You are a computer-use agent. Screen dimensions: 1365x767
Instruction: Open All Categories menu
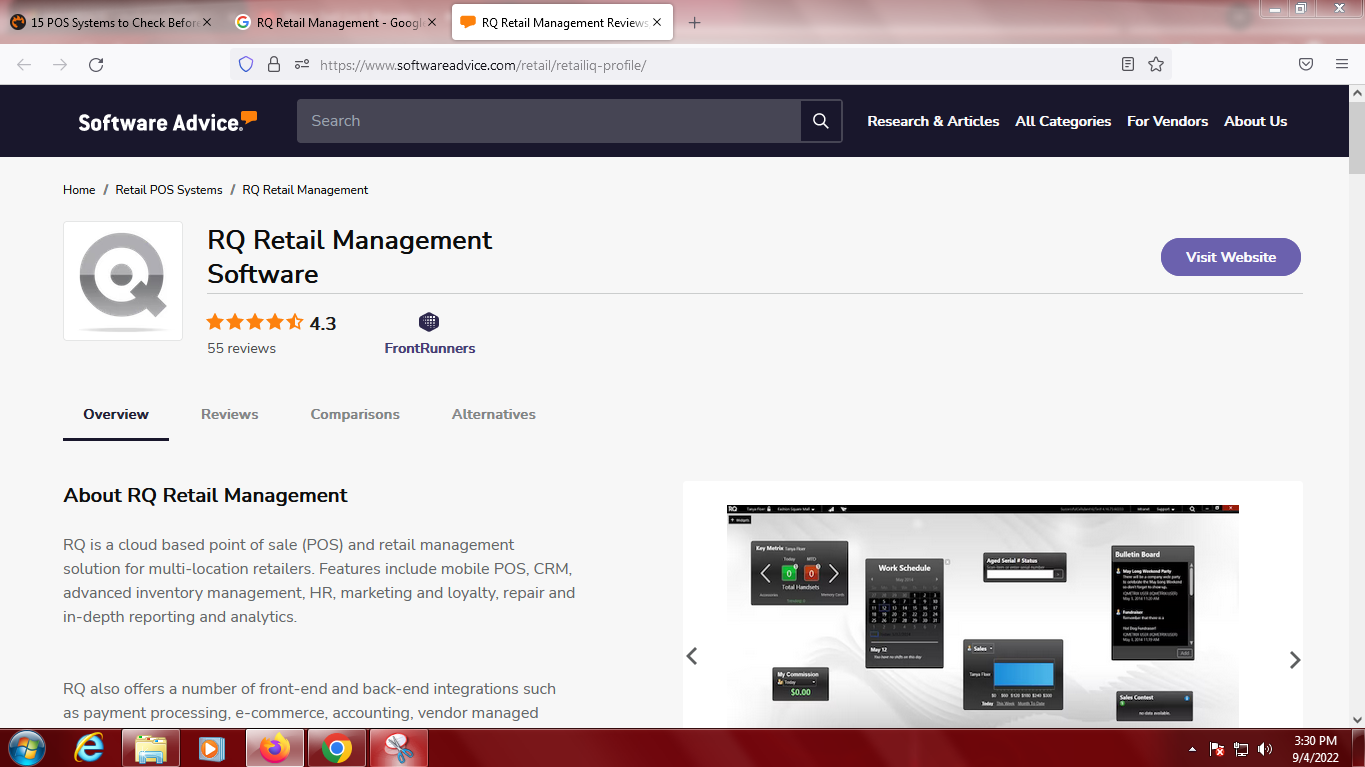click(1063, 121)
